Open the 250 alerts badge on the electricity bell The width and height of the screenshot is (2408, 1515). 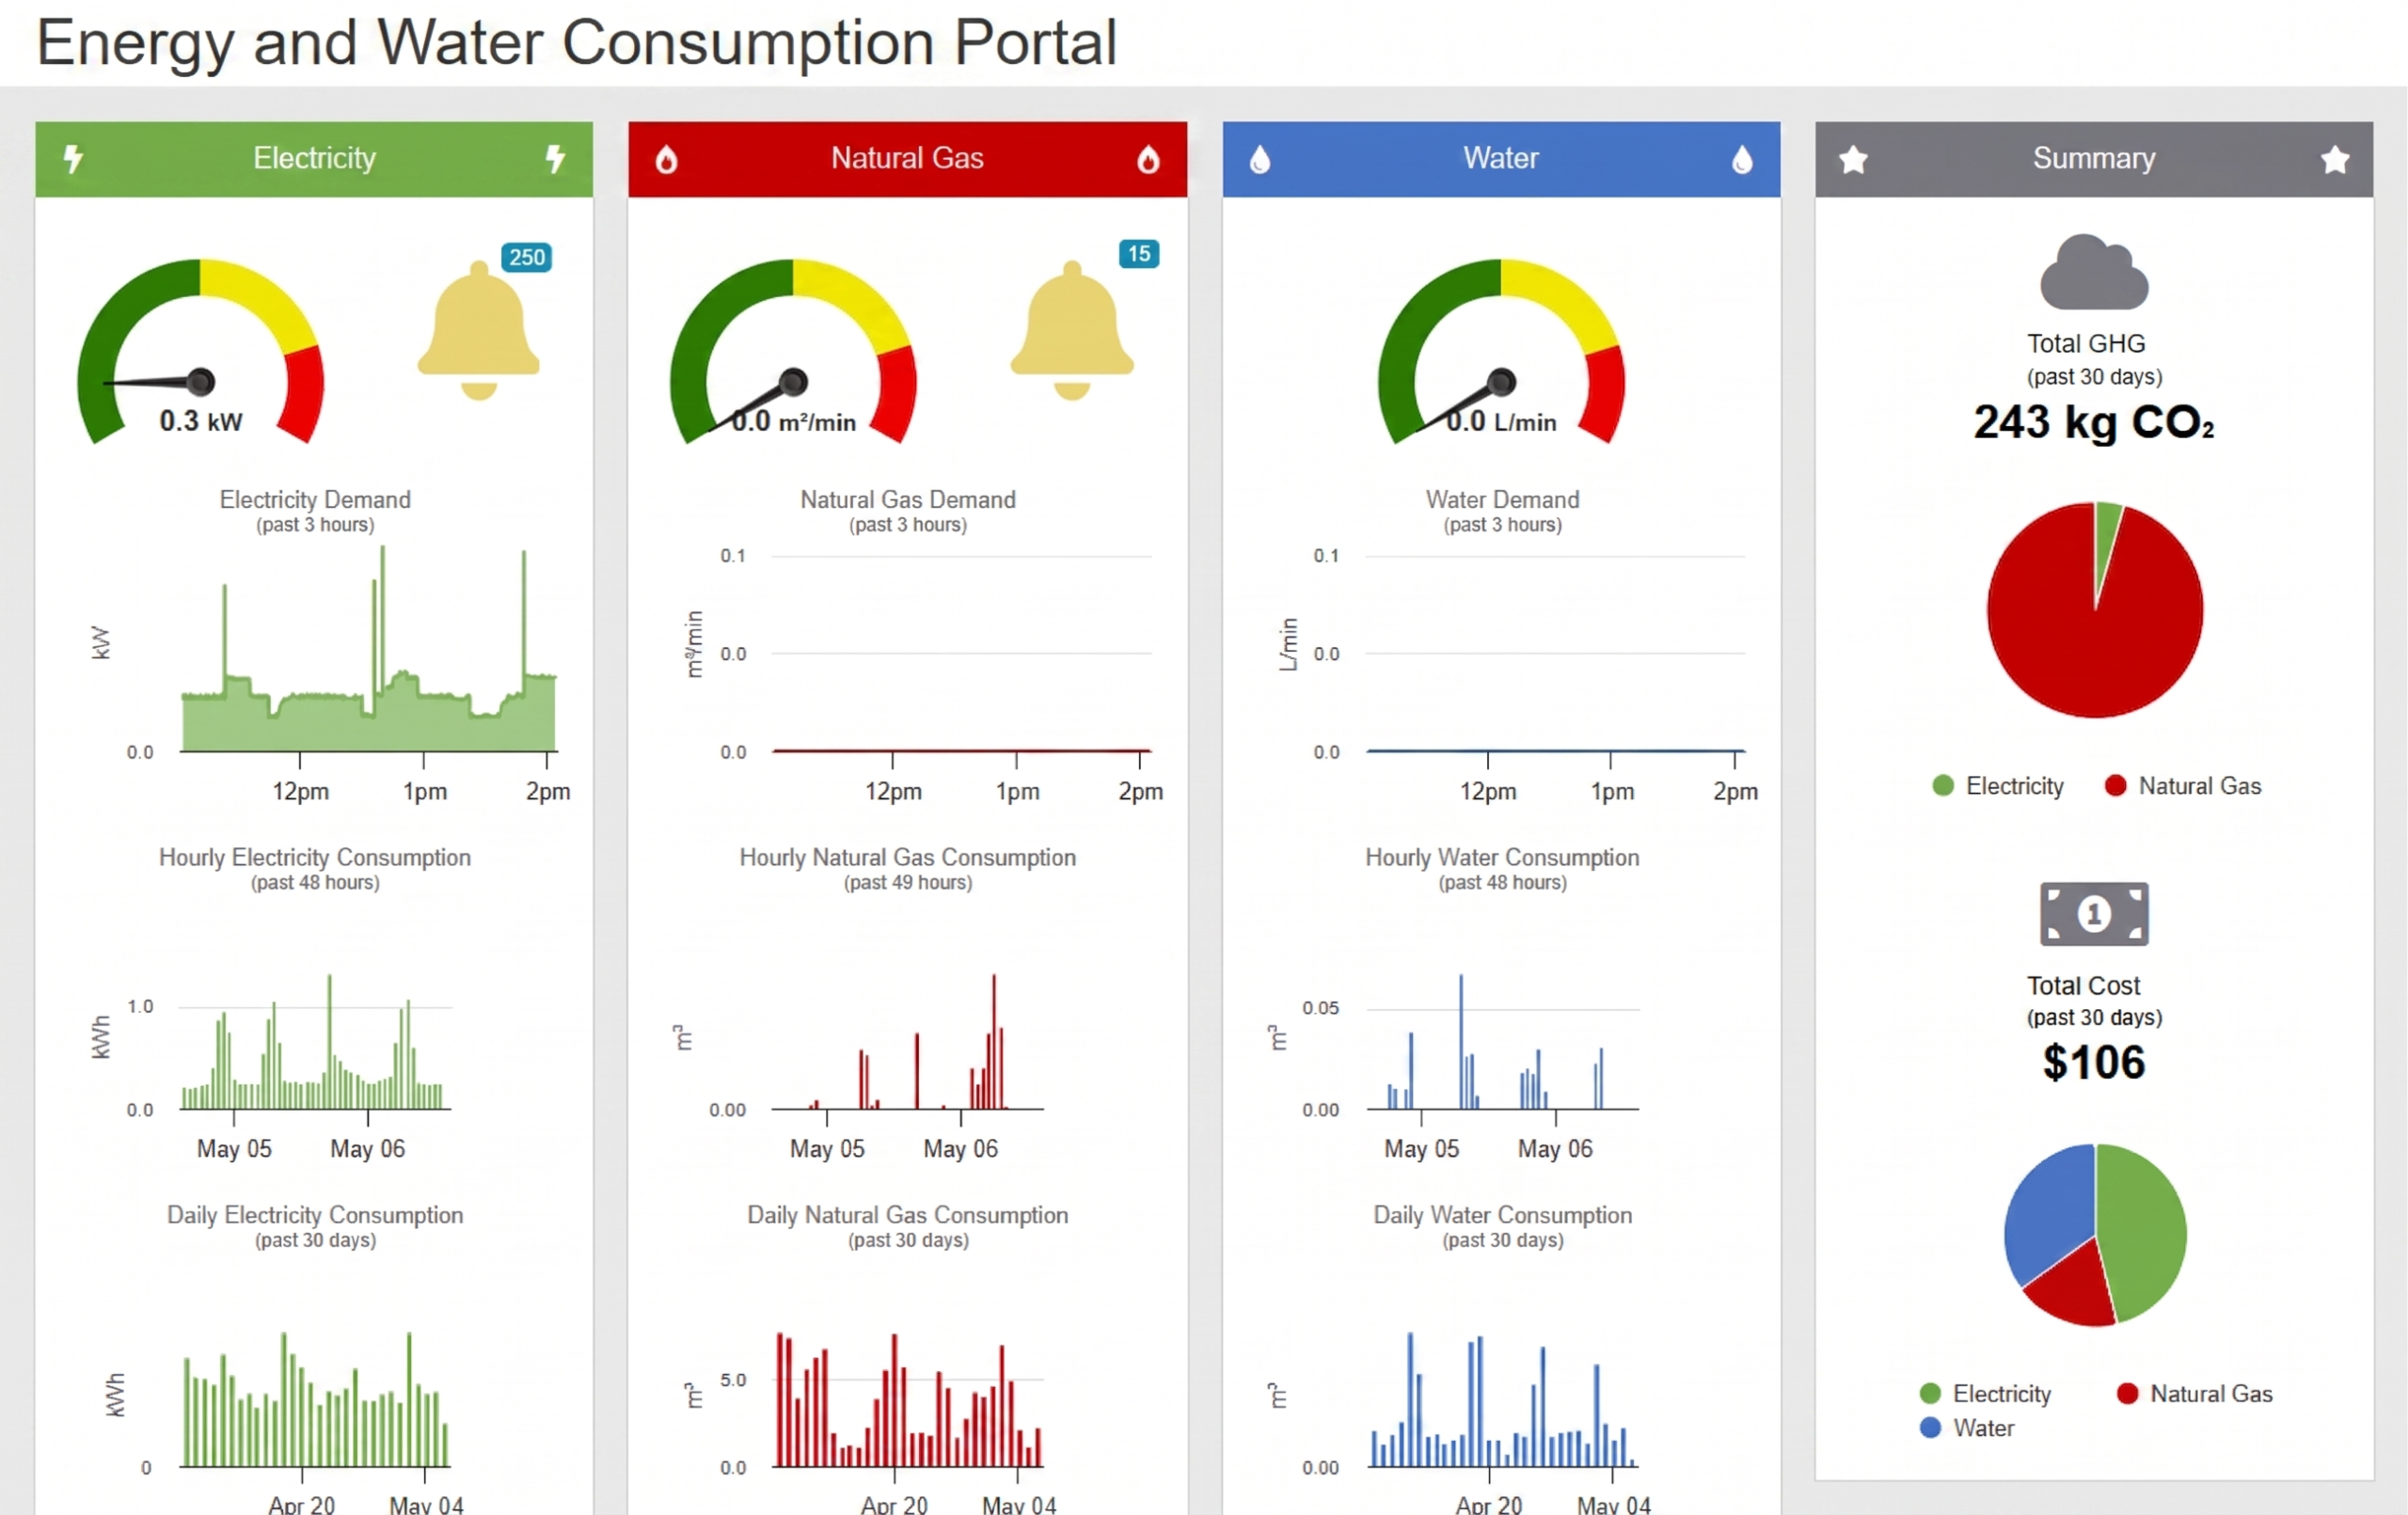pyautogui.click(x=527, y=257)
